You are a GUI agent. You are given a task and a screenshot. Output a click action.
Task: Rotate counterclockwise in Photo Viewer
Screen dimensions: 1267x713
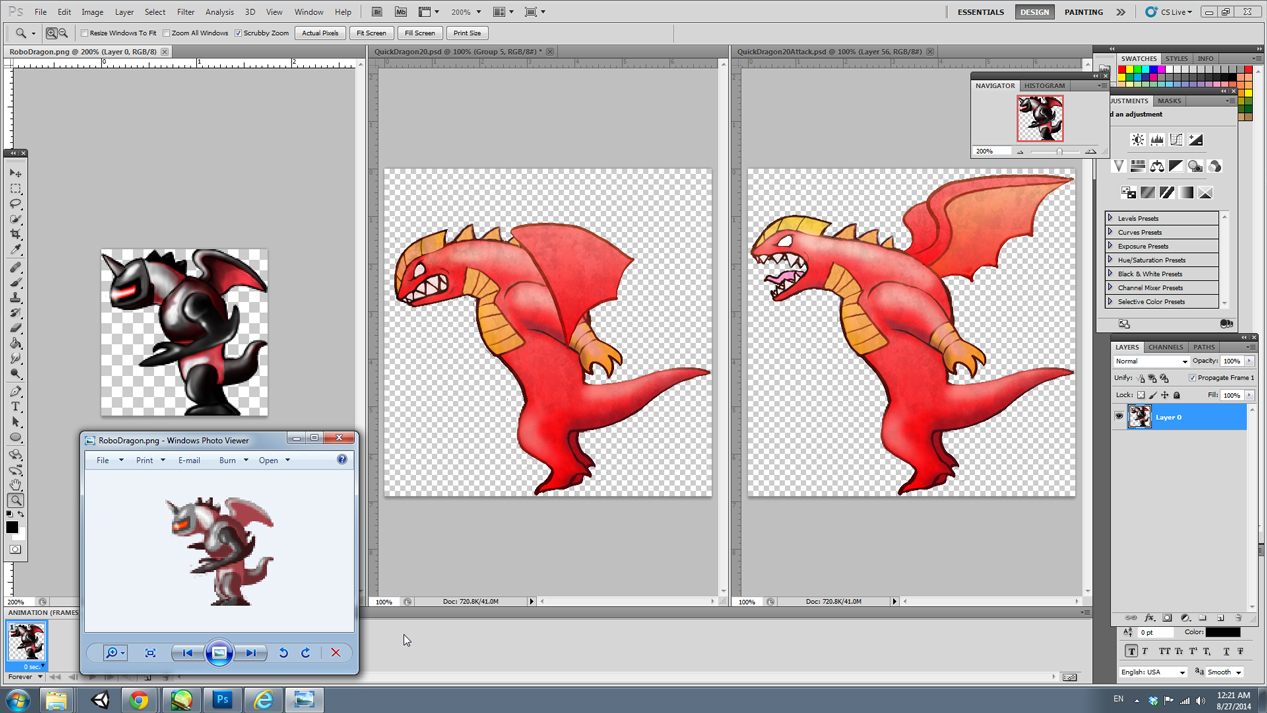coord(284,653)
